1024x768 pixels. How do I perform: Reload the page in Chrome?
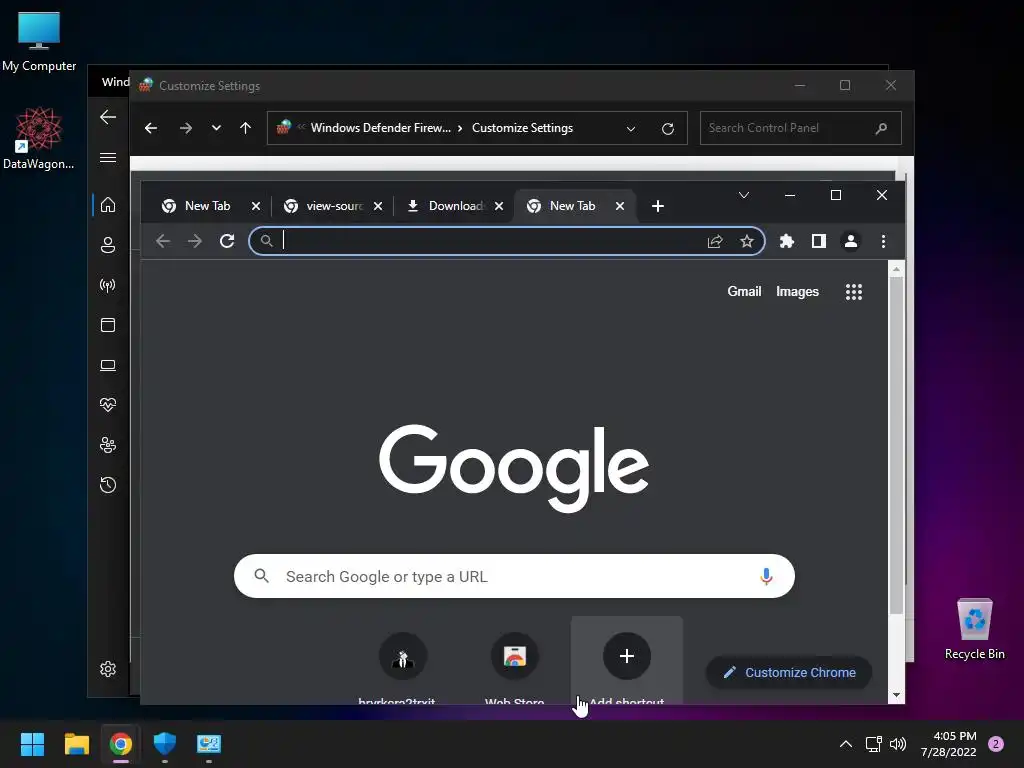(x=227, y=241)
